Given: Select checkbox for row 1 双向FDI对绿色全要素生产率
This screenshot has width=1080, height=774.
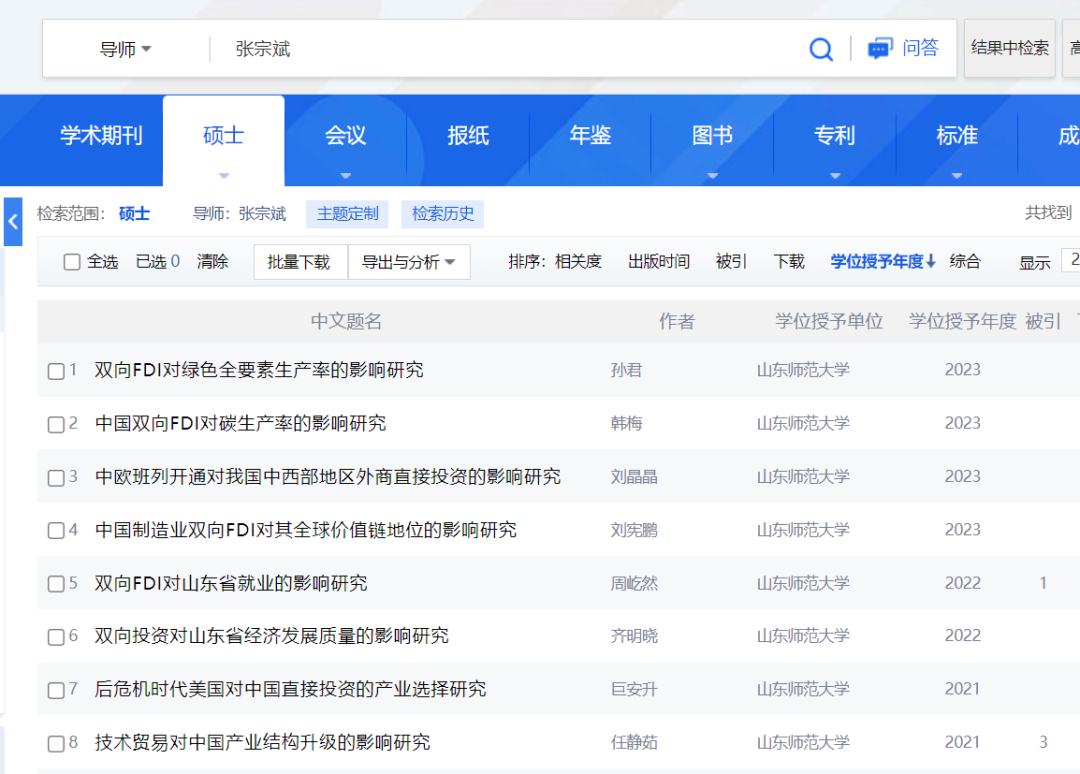Looking at the screenshot, I should click(x=56, y=371).
